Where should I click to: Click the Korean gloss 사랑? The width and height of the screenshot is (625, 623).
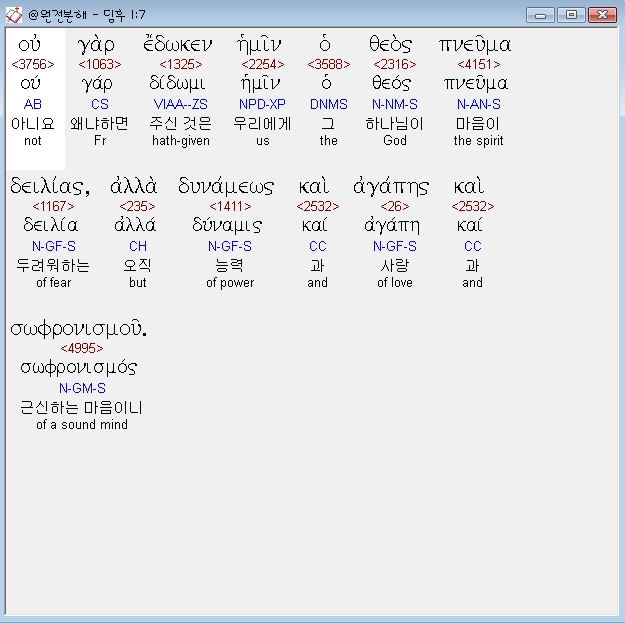tap(395, 265)
